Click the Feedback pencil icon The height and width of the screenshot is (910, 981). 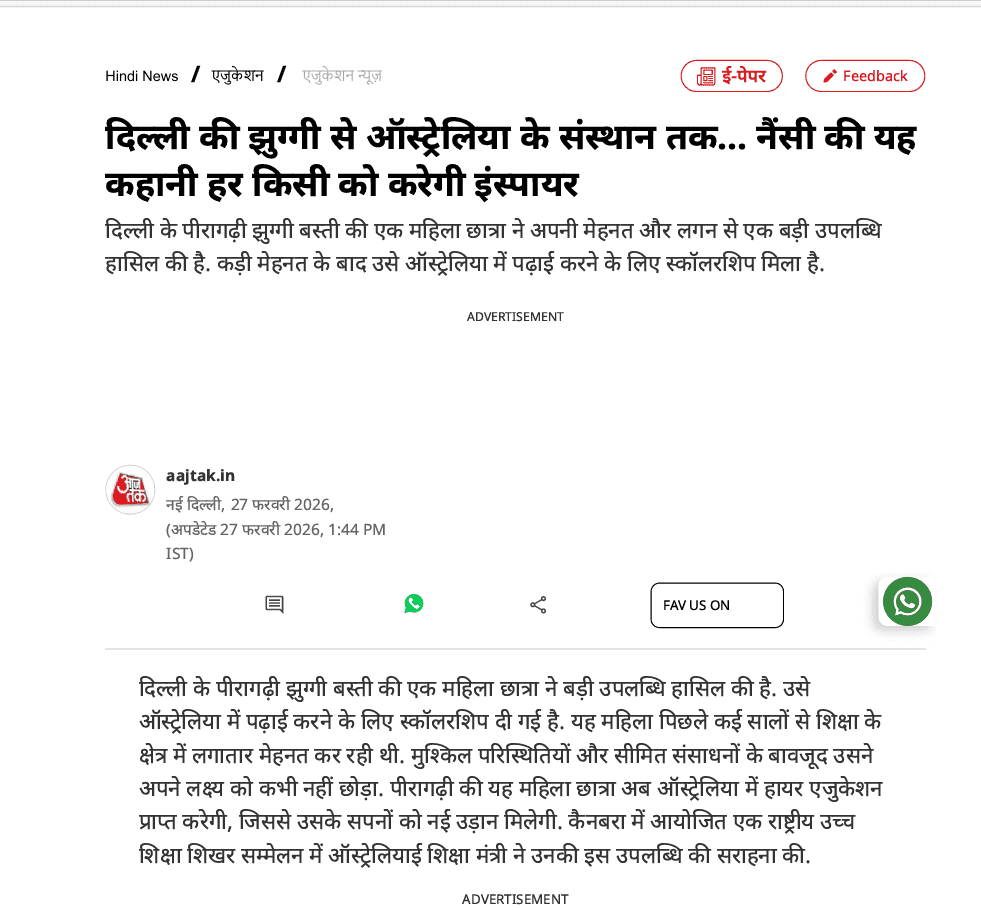830,76
